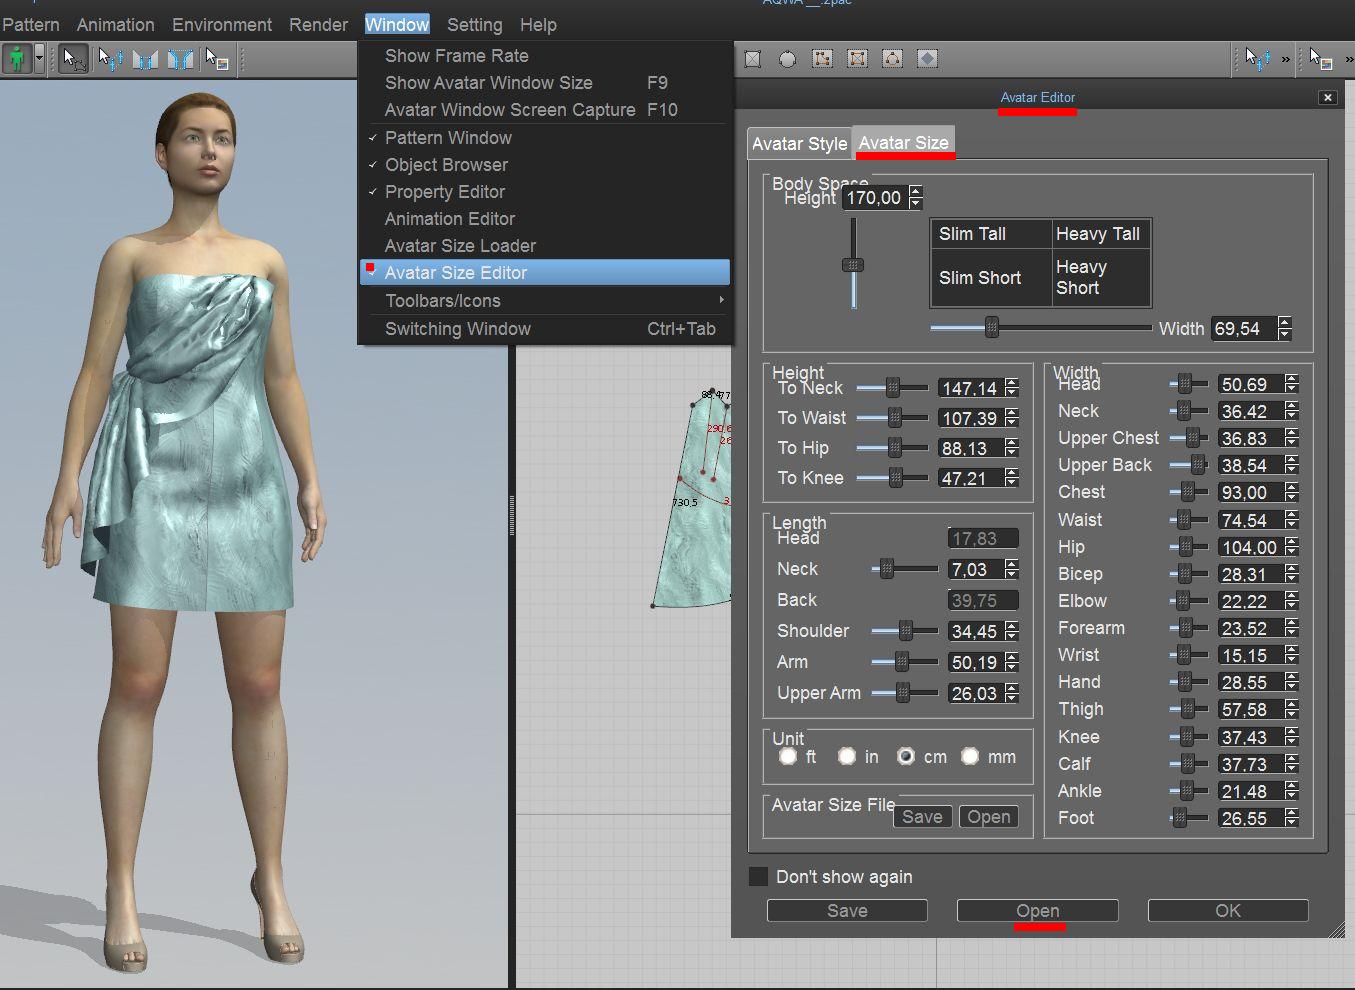The height and width of the screenshot is (990, 1355).
Task: Click the Body Height value field
Action: coord(874,198)
